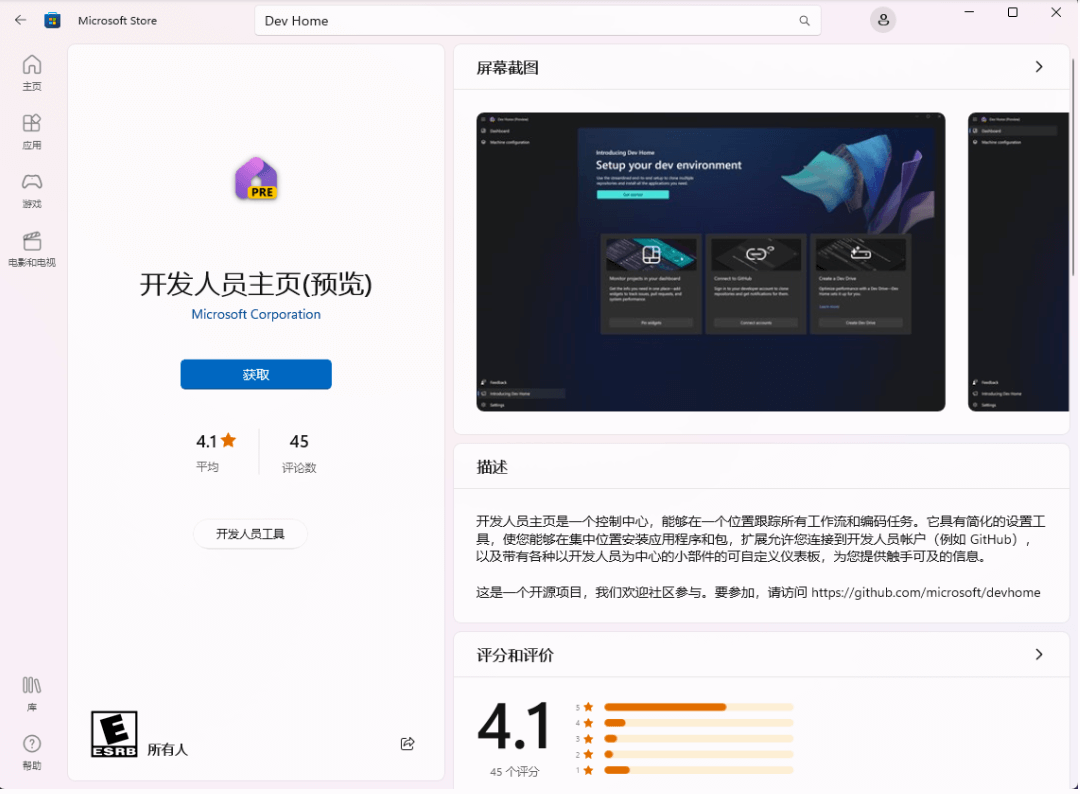Open the 库 (Library) icon in sidebar
This screenshot has width=1080, height=794.
click(31, 687)
